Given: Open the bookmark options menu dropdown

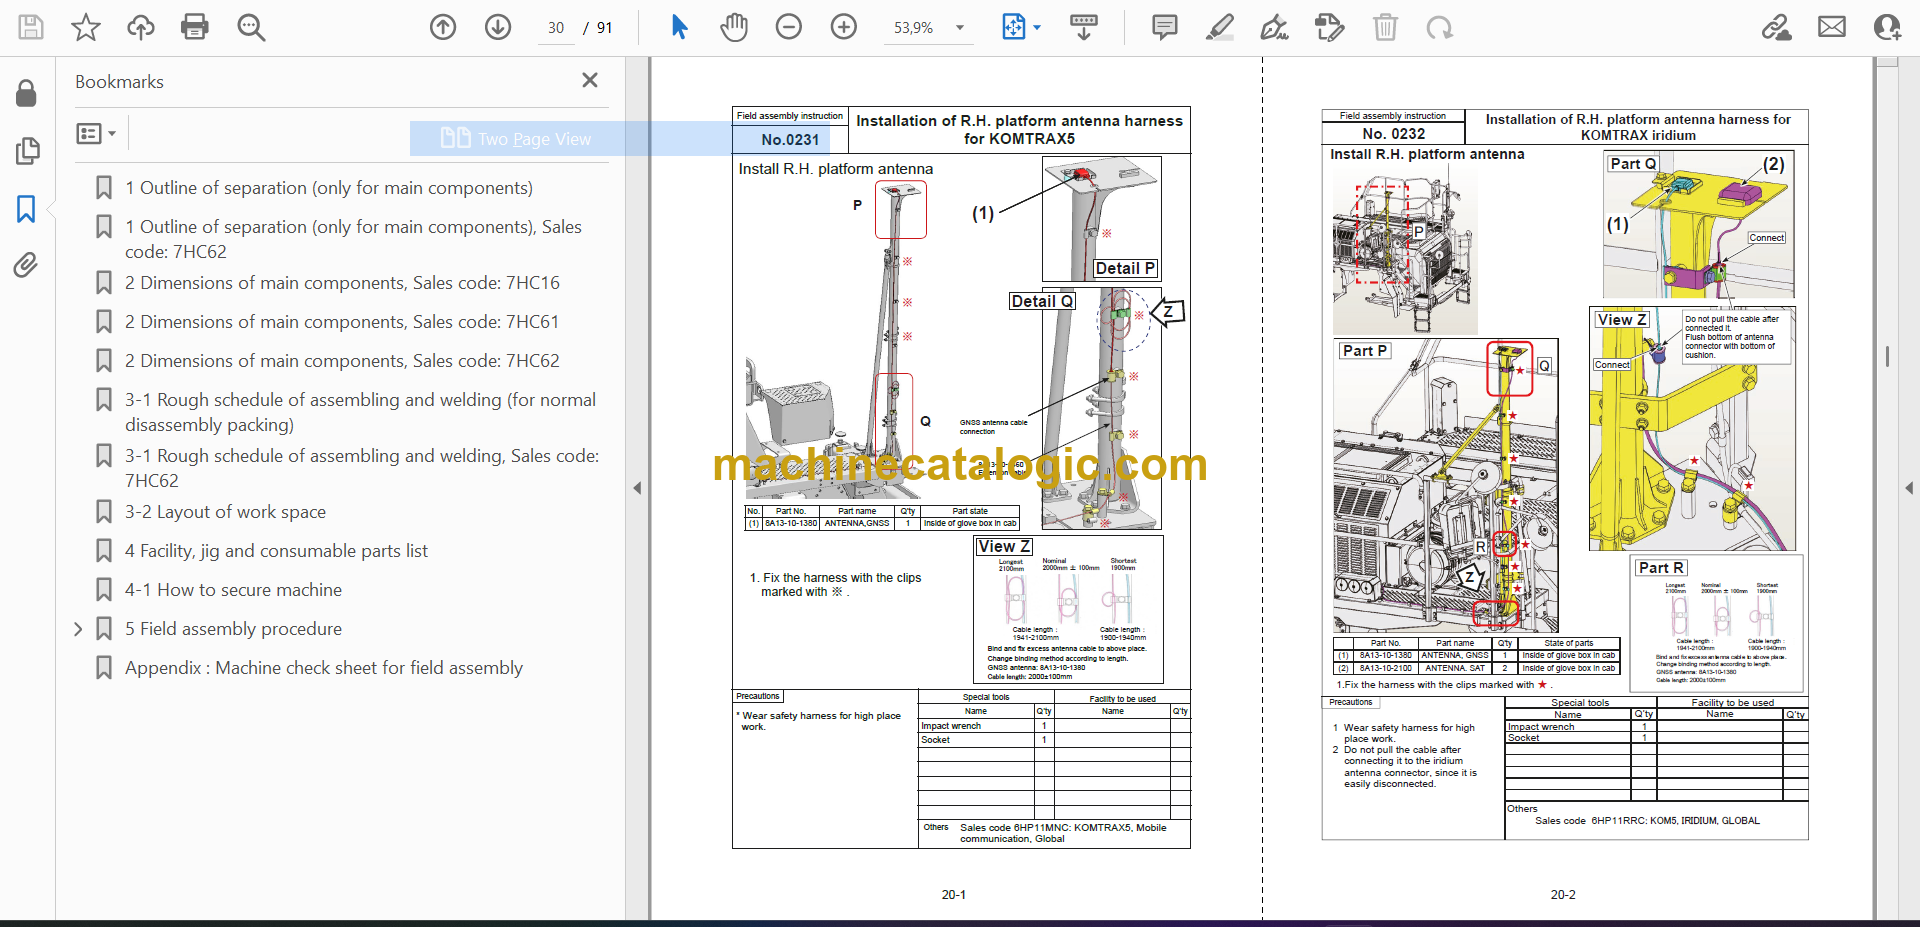Looking at the screenshot, I should pos(96,133).
